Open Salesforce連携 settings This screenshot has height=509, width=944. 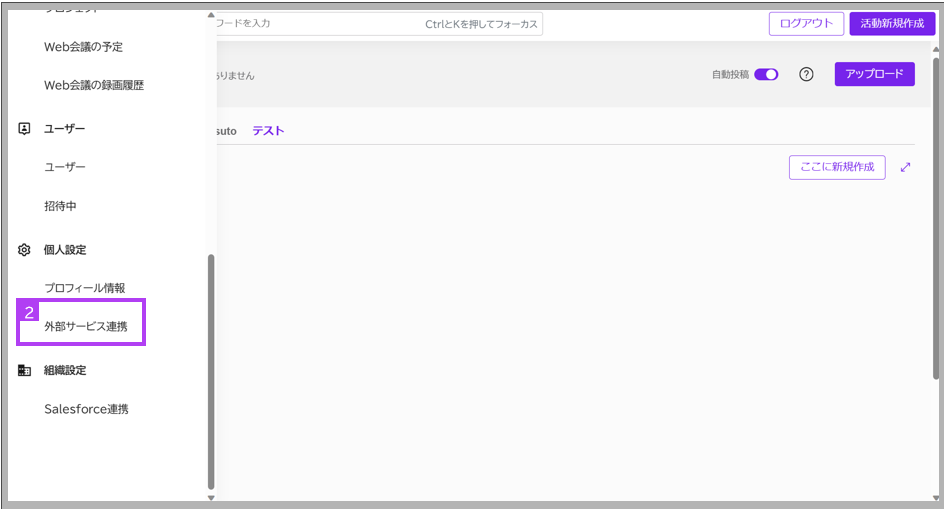(86, 409)
